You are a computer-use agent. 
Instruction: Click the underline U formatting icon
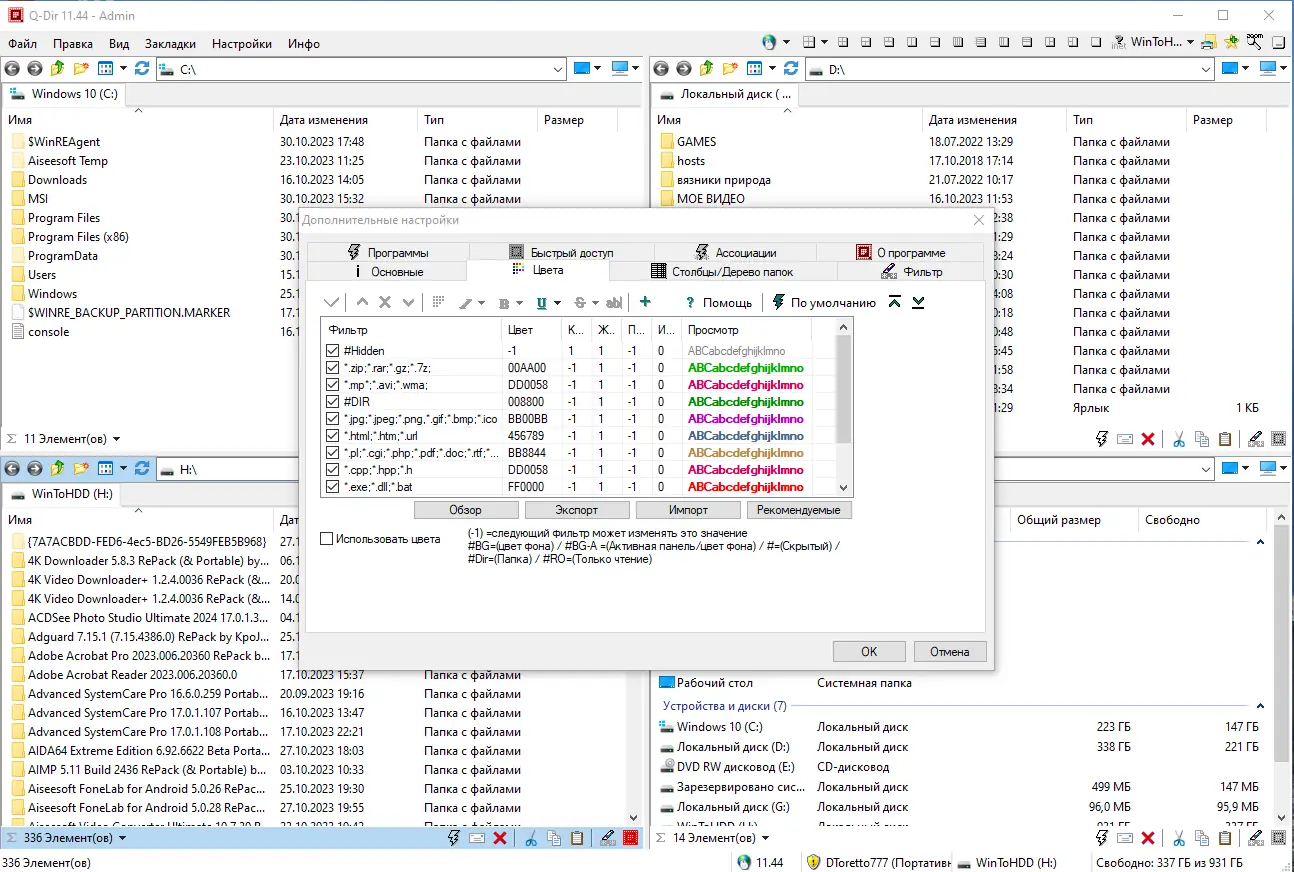coord(542,302)
